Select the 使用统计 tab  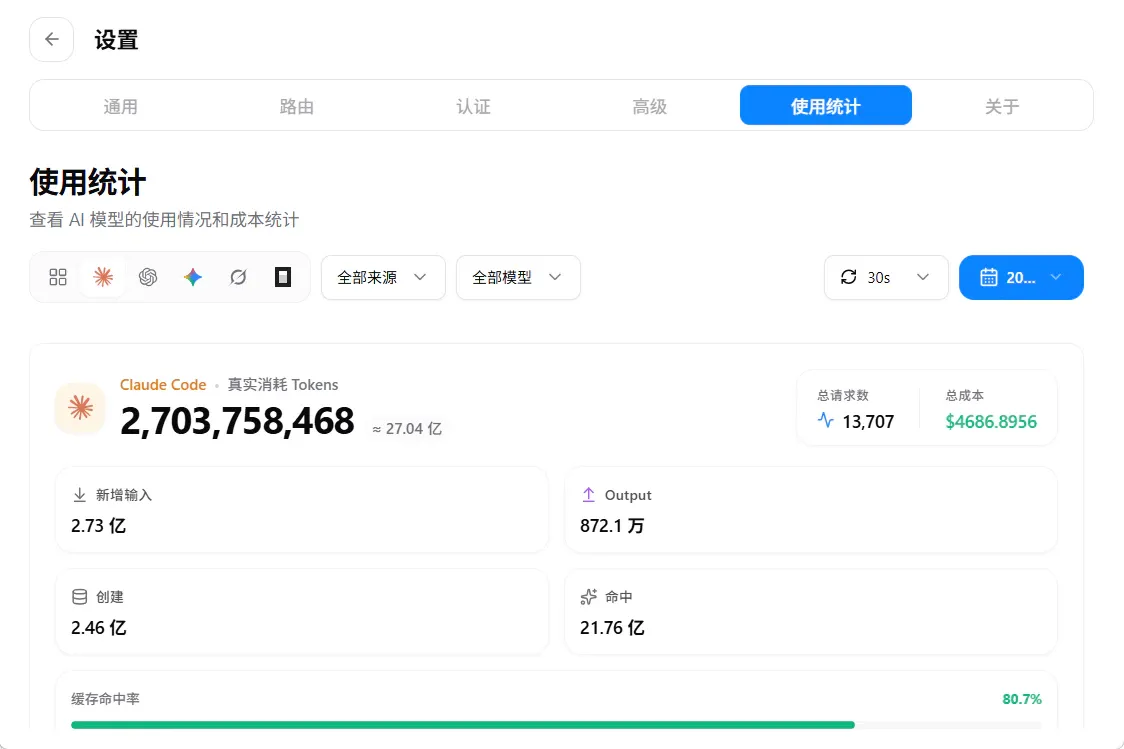[826, 105]
